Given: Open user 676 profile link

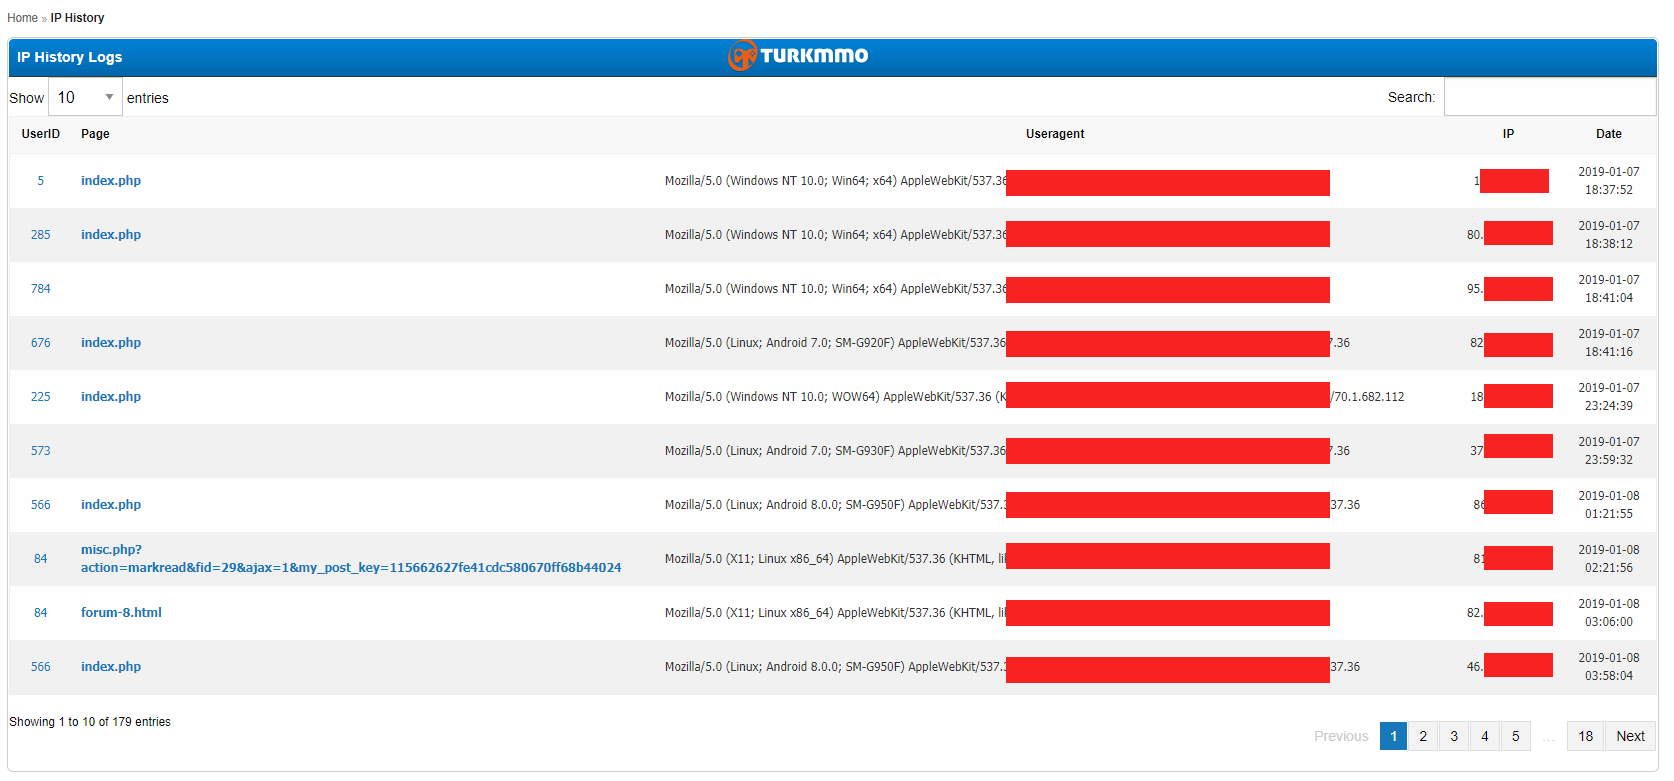Looking at the screenshot, I should pos(40,343).
